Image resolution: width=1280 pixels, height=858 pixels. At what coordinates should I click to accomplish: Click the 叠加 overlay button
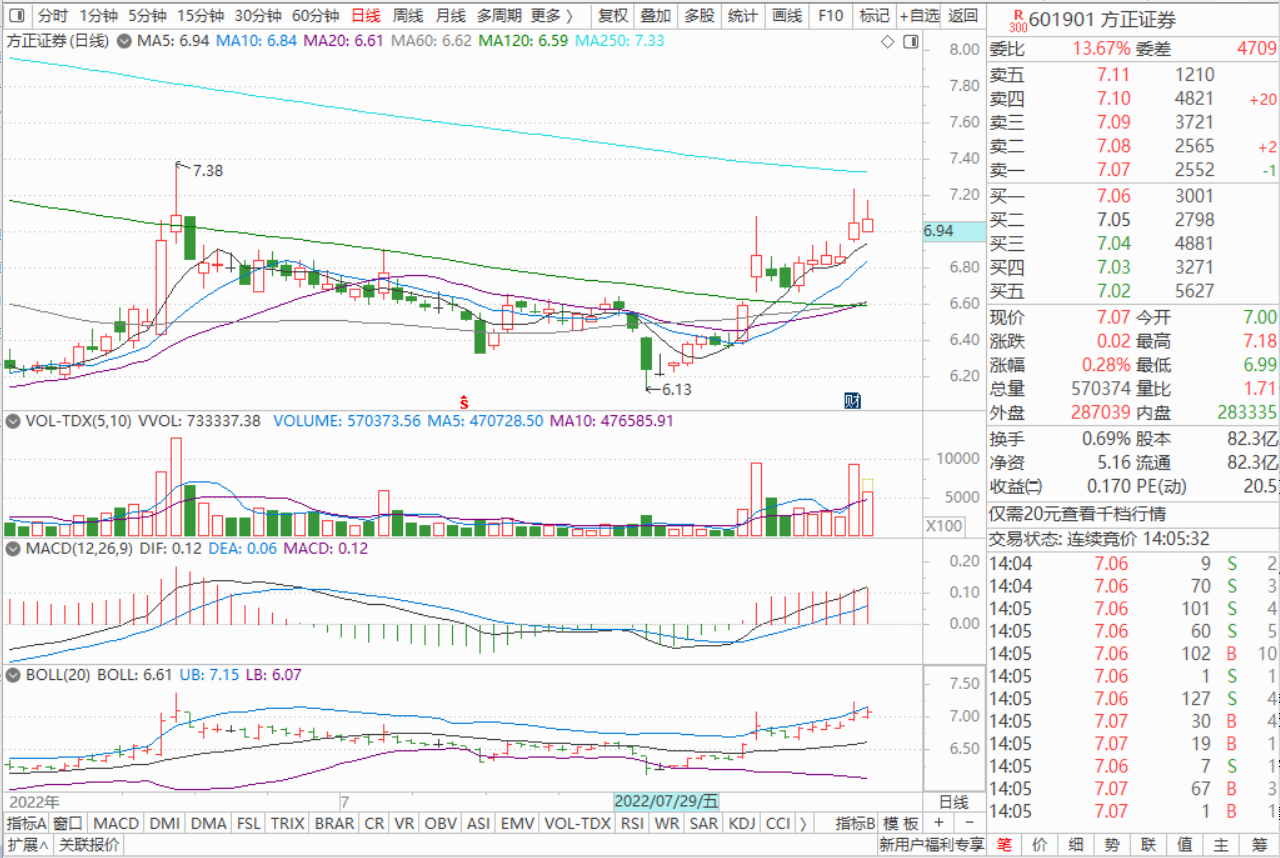(x=656, y=16)
